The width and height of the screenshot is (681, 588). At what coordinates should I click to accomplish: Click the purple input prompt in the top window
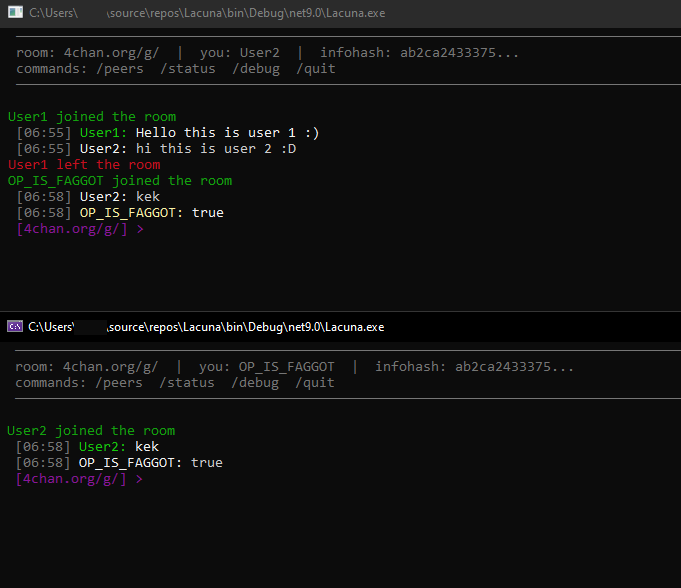click(x=80, y=229)
